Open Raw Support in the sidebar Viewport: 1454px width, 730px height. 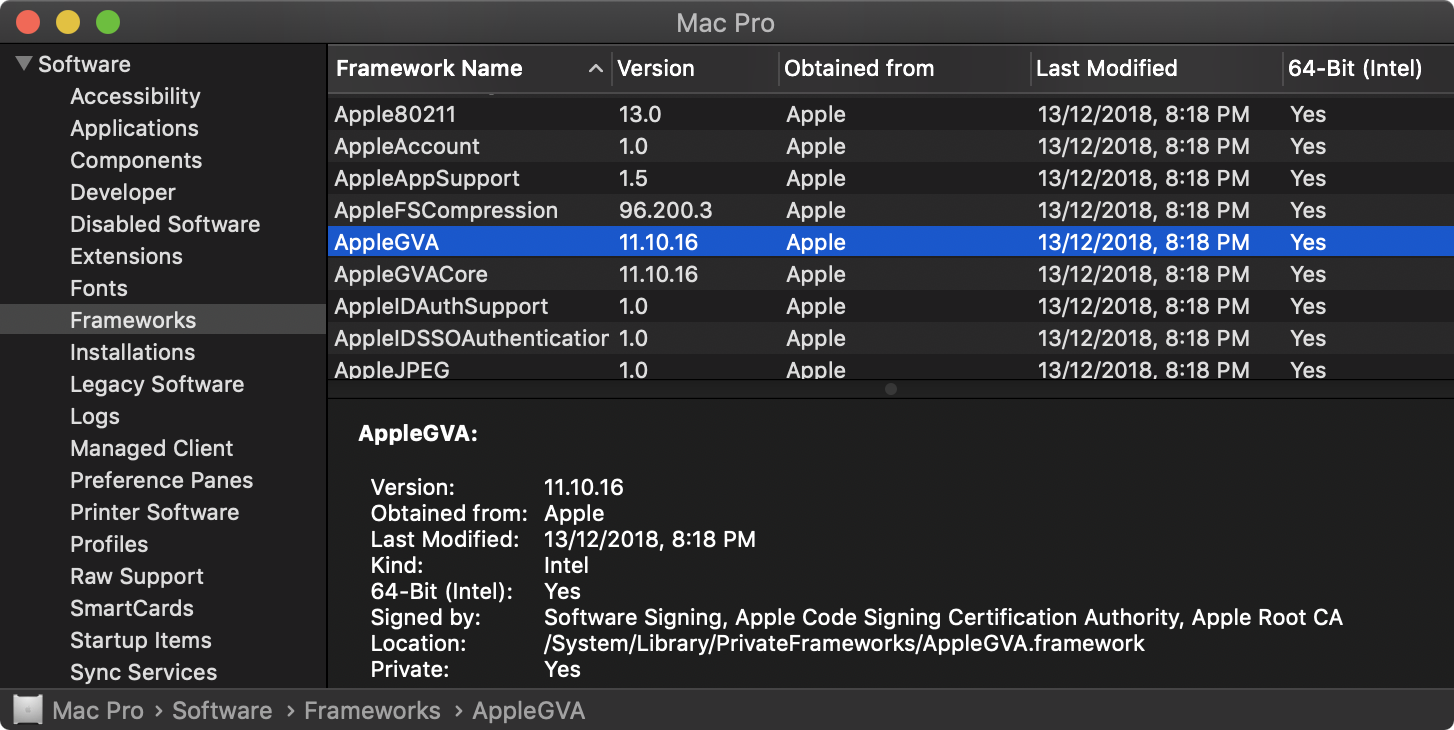click(137, 576)
